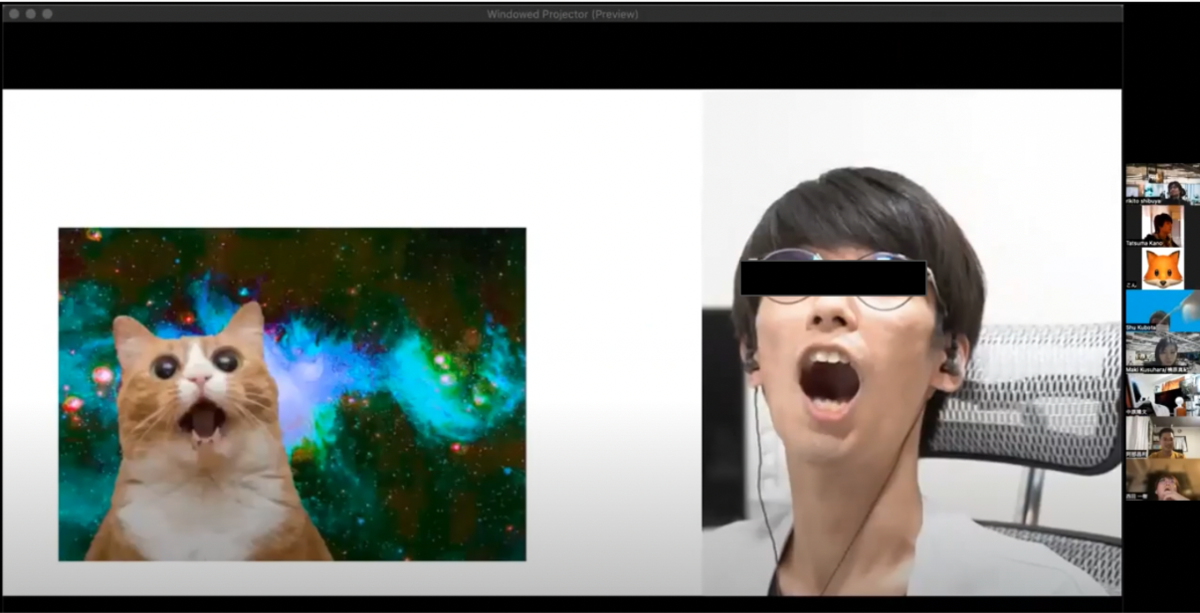The width and height of the screenshot is (1200, 613).
Task: Close the Windowed Projector window
Action: [15, 14]
